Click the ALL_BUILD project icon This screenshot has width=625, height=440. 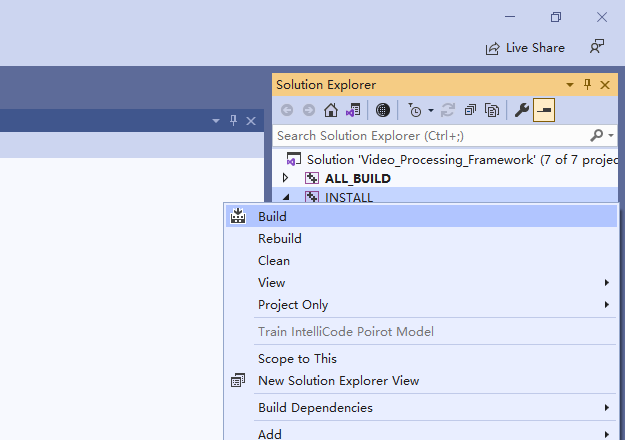(x=312, y=178)
